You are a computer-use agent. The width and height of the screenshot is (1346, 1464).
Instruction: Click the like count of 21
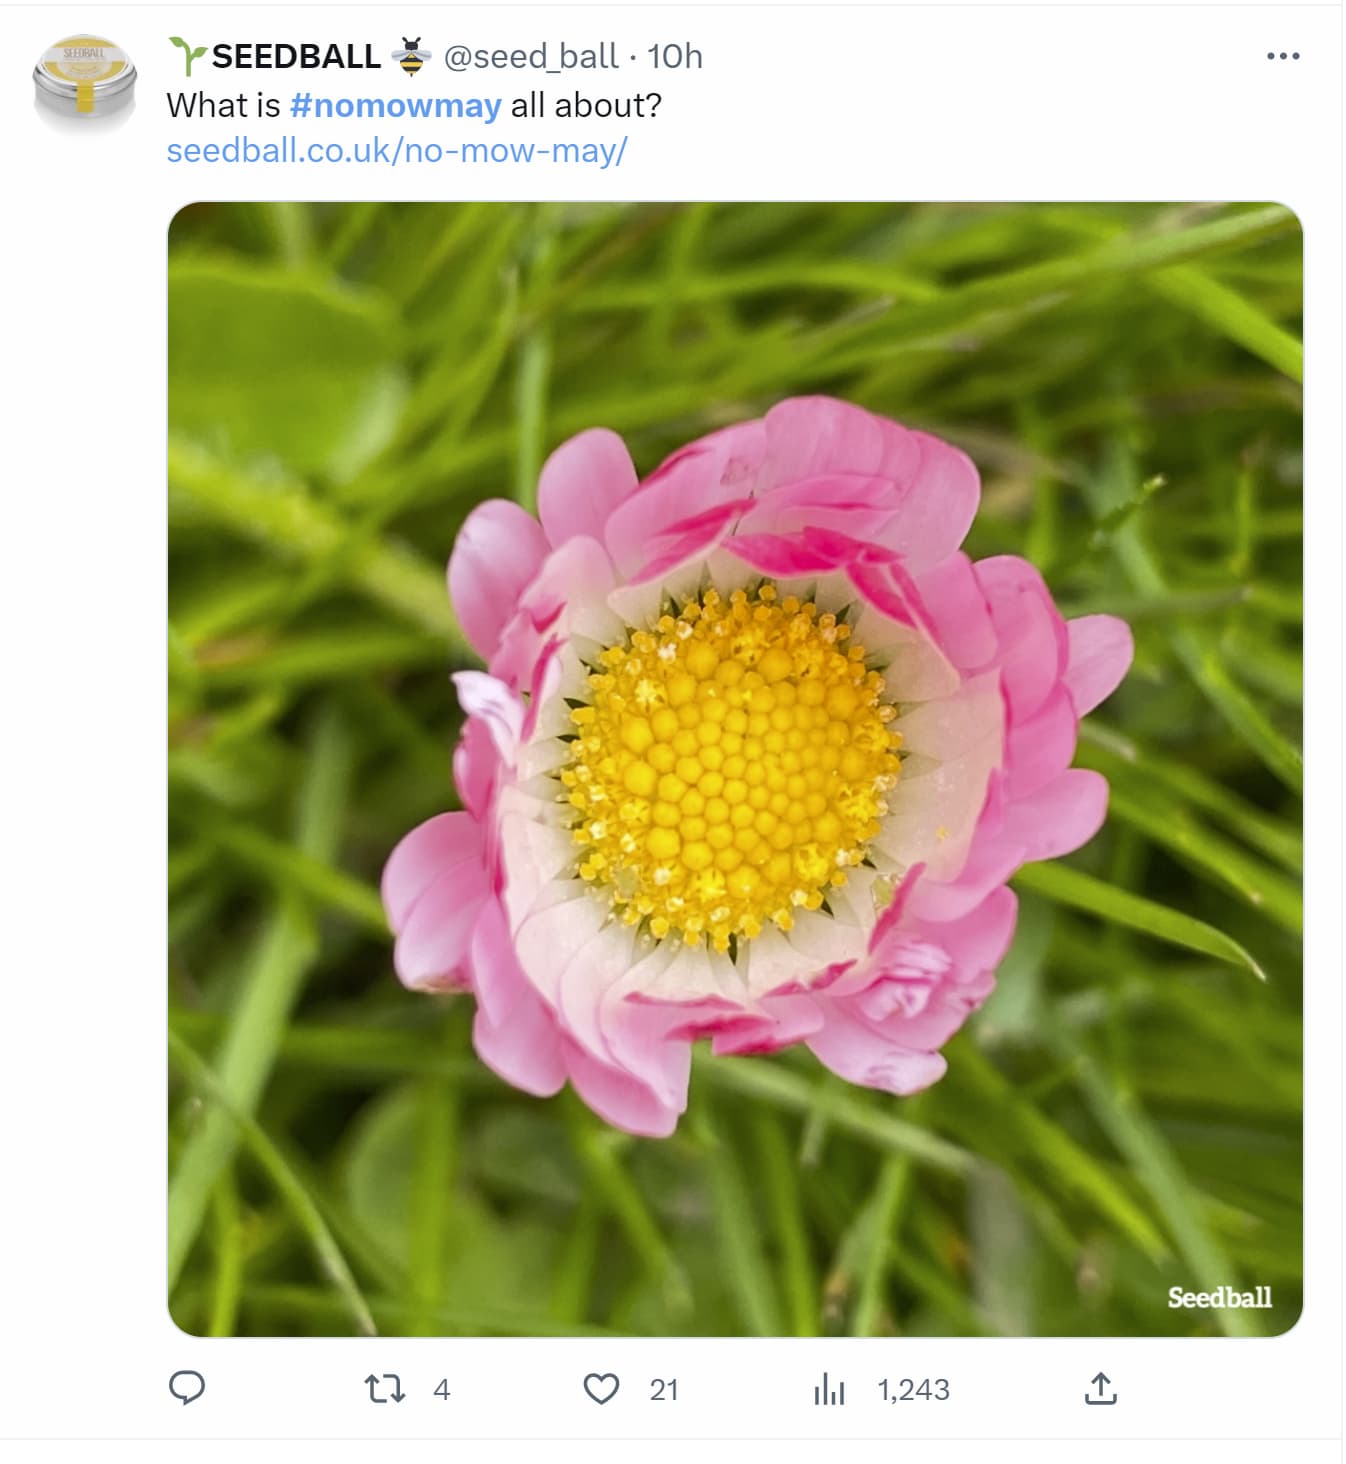pos(664,1390)
